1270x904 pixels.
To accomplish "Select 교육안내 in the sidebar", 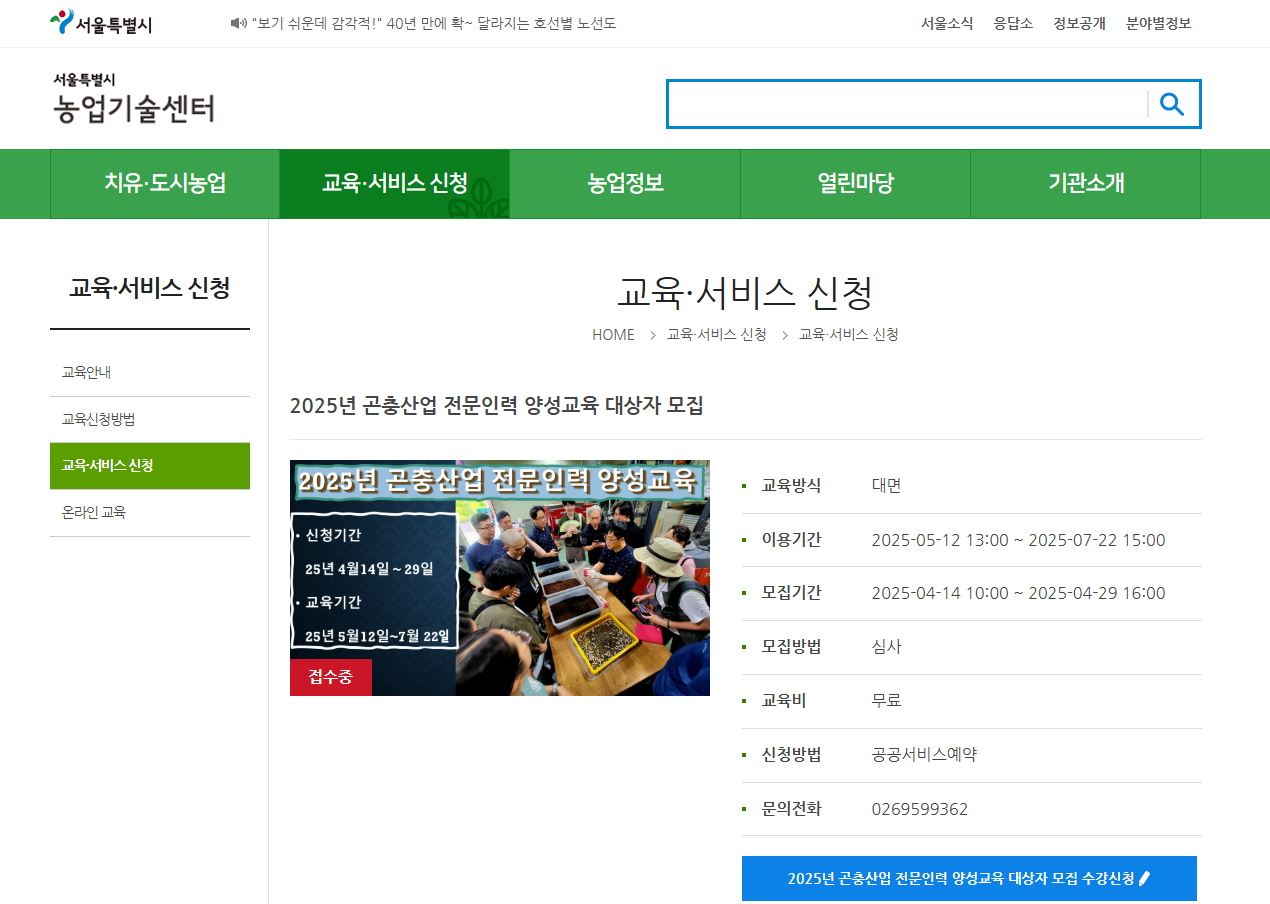I will tap(150, 373).
